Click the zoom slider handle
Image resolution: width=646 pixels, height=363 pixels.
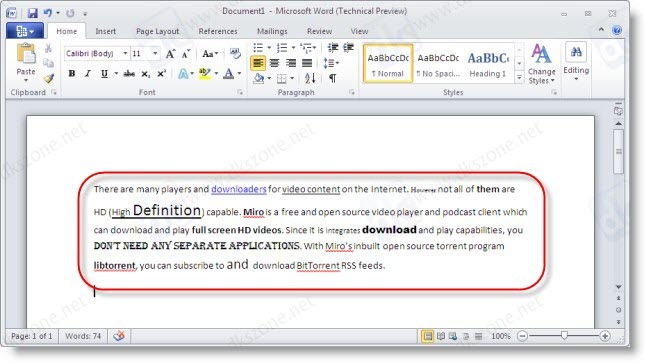click(x=564, y=336)
